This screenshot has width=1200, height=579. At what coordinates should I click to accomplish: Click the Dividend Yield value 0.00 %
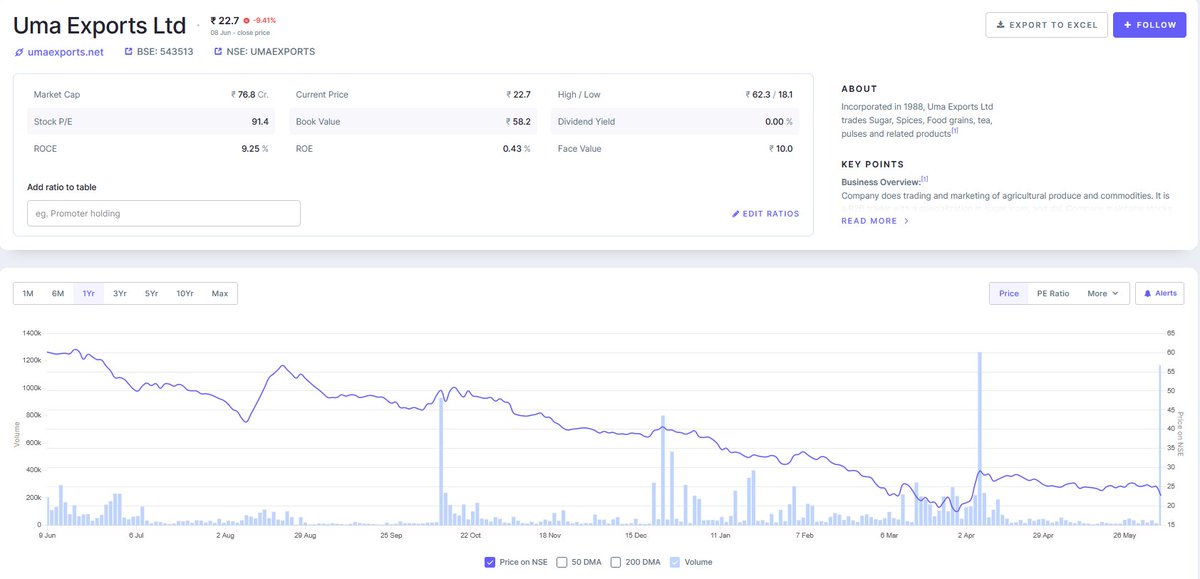779,121
